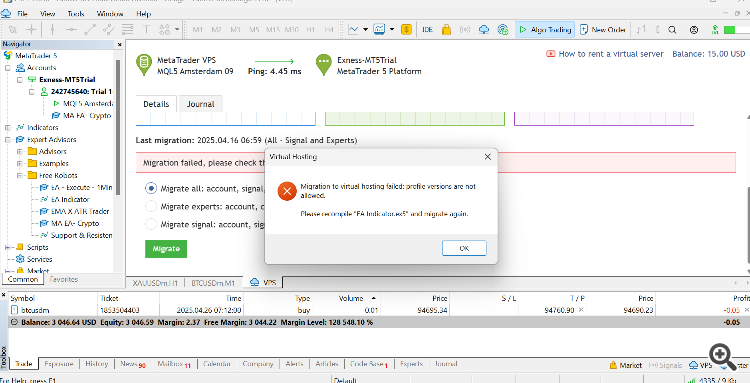Collapse the Accounts tree node

(8, 68)
